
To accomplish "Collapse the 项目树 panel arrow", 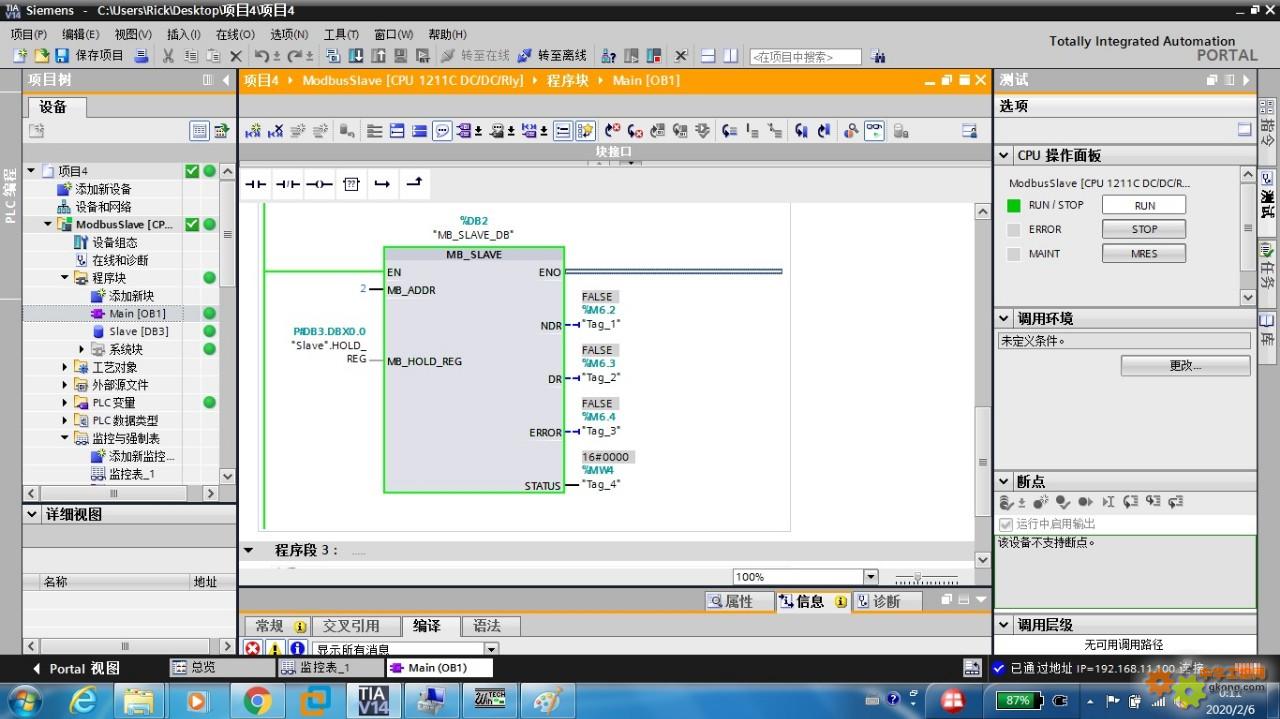I will (226, 80).
